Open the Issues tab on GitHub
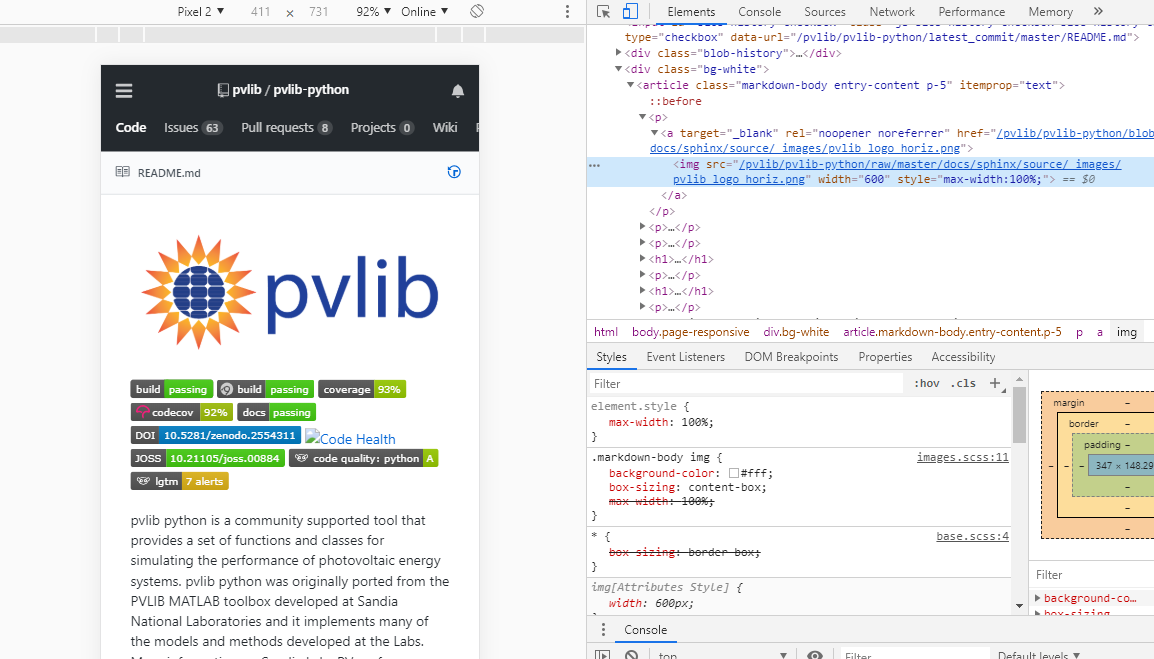The height and width of the screenshot is (659, 1154). point(192,127)
